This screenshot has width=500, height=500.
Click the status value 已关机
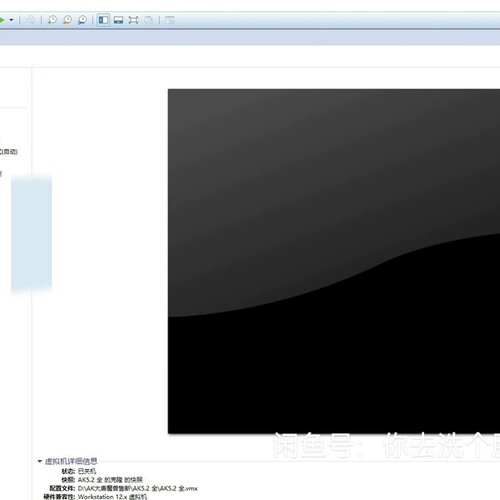pos(87,471)
